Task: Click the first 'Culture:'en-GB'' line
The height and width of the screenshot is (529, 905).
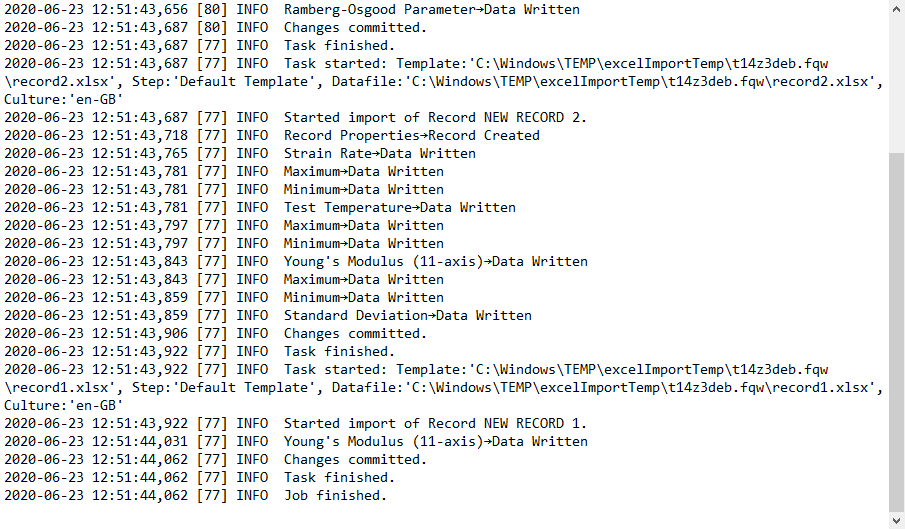Action: click(x=64, y=100)
